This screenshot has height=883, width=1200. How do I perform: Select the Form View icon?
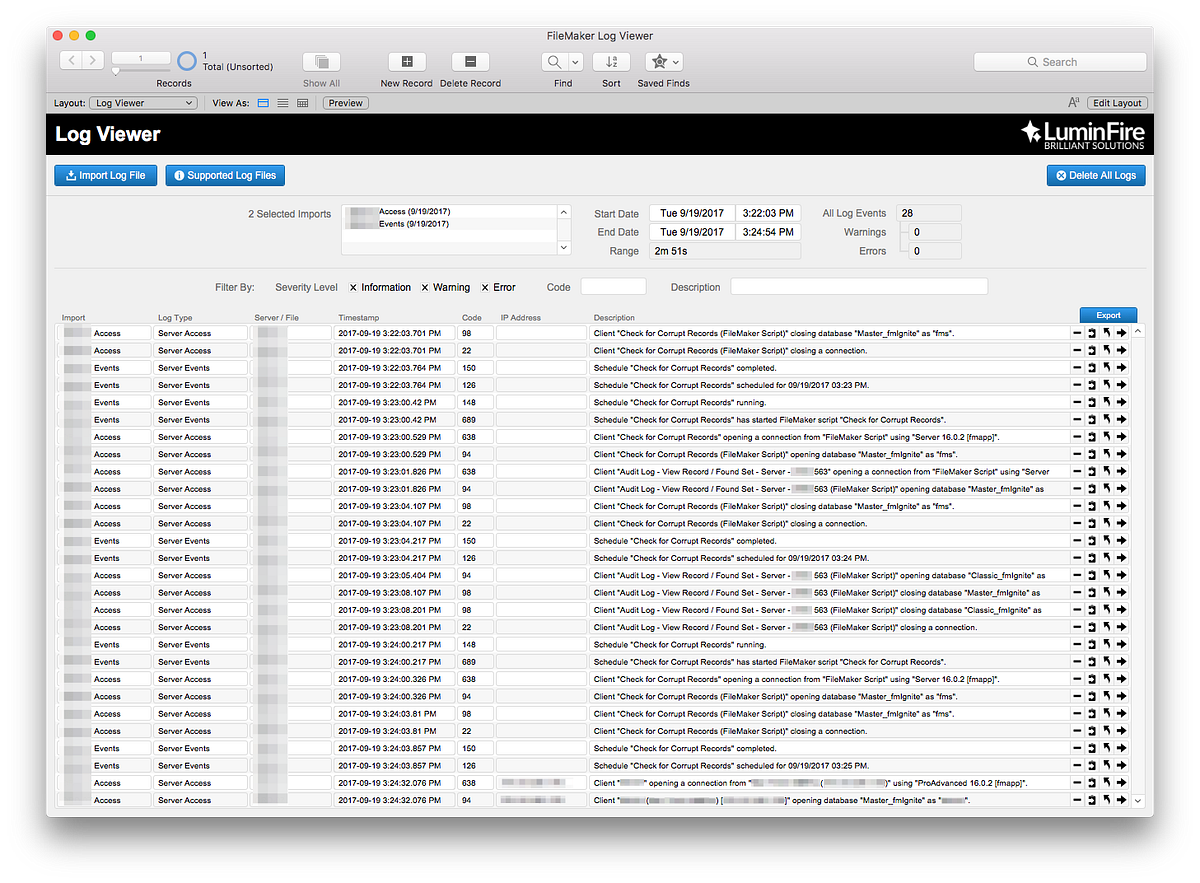[x=261, y=102]
